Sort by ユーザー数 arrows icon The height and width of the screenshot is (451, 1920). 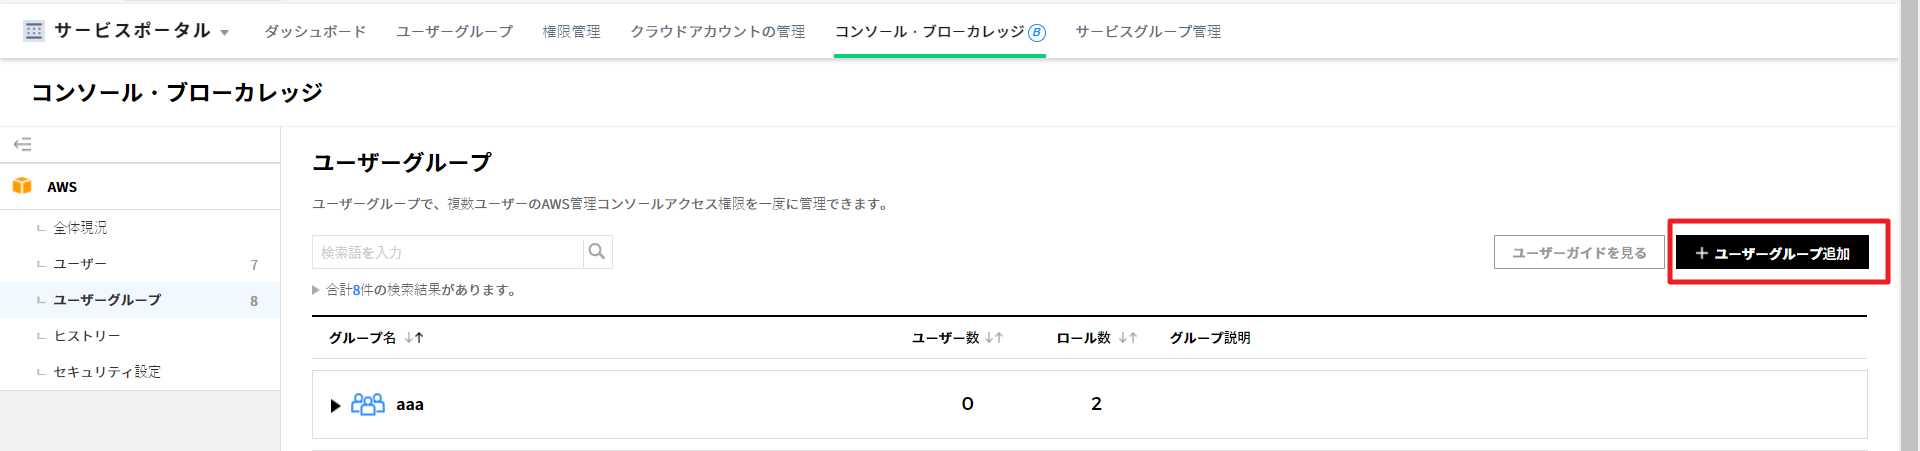(x=993, y=338)
